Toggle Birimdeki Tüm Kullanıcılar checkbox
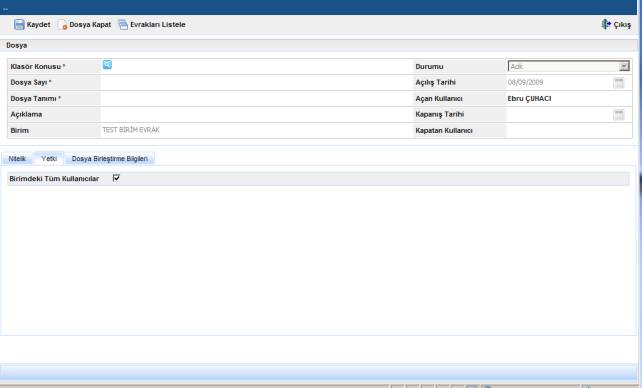The width and height of the screenshot is (642, 388). click(116, 178)
